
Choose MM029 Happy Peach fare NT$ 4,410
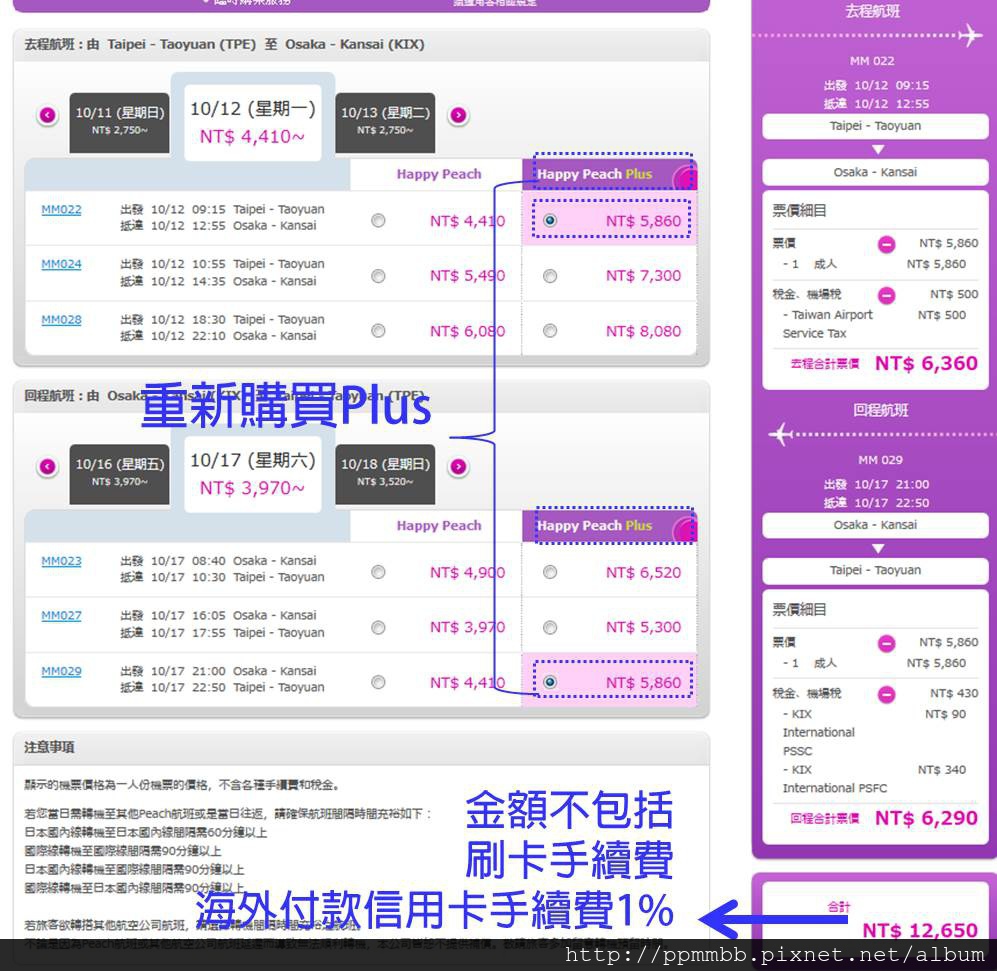pyautogui.click(x=378, y=682)
